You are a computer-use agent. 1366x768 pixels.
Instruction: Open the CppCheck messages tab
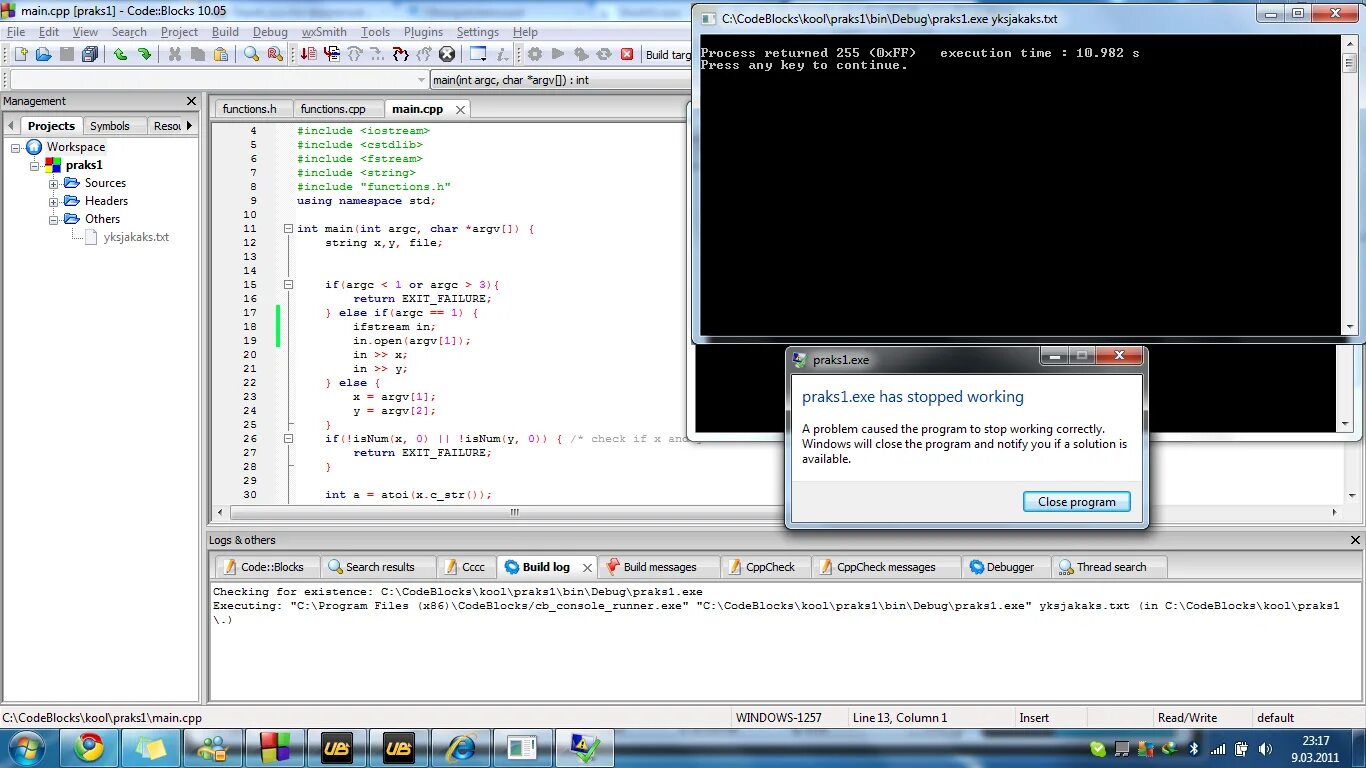[x=886, y=567]
